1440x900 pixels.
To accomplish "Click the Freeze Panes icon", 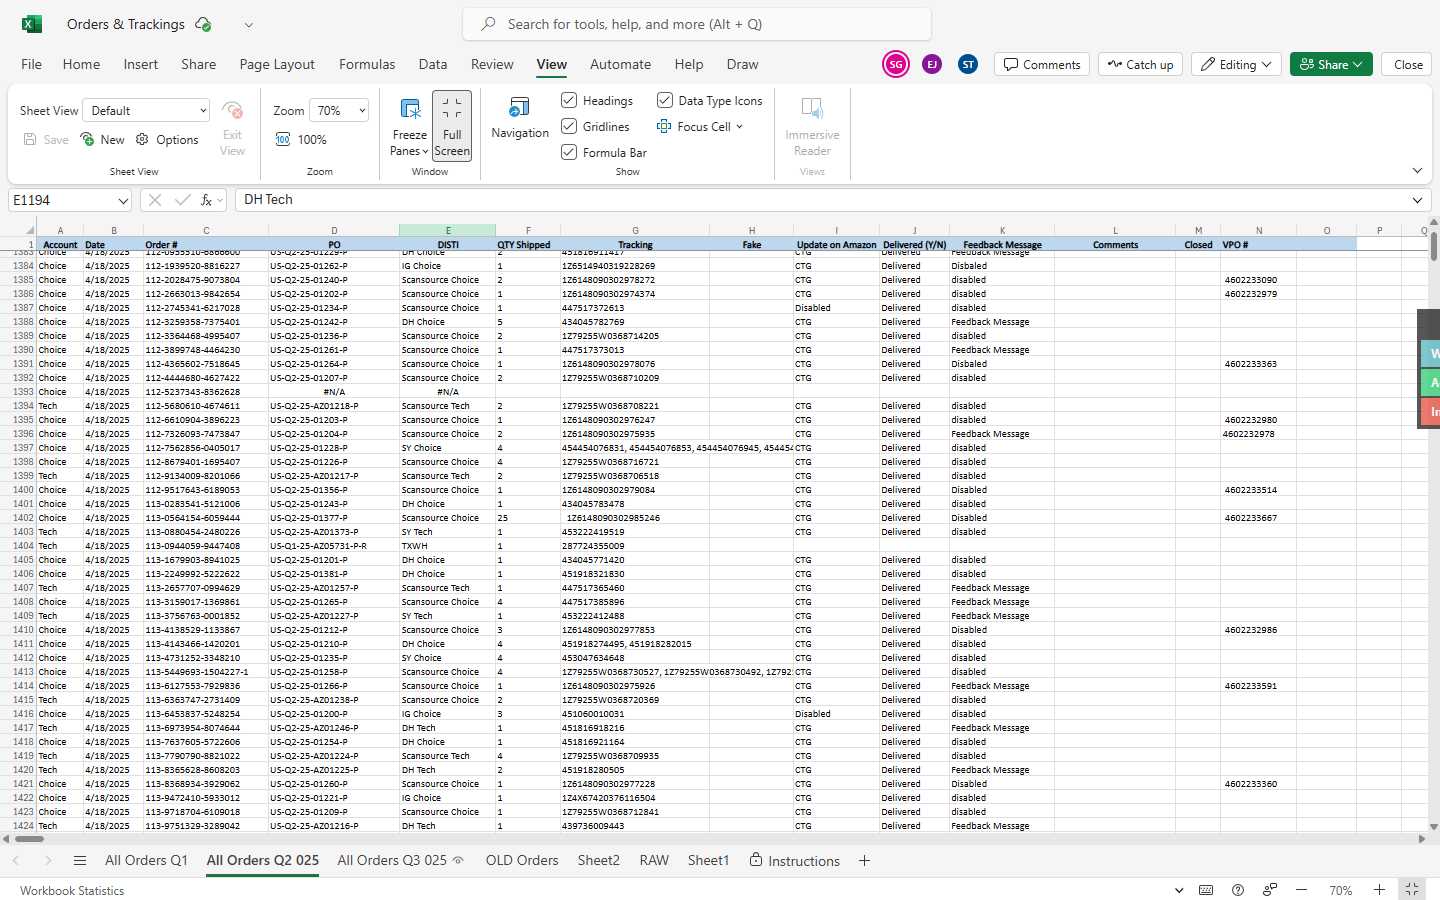I will (410, 108).
